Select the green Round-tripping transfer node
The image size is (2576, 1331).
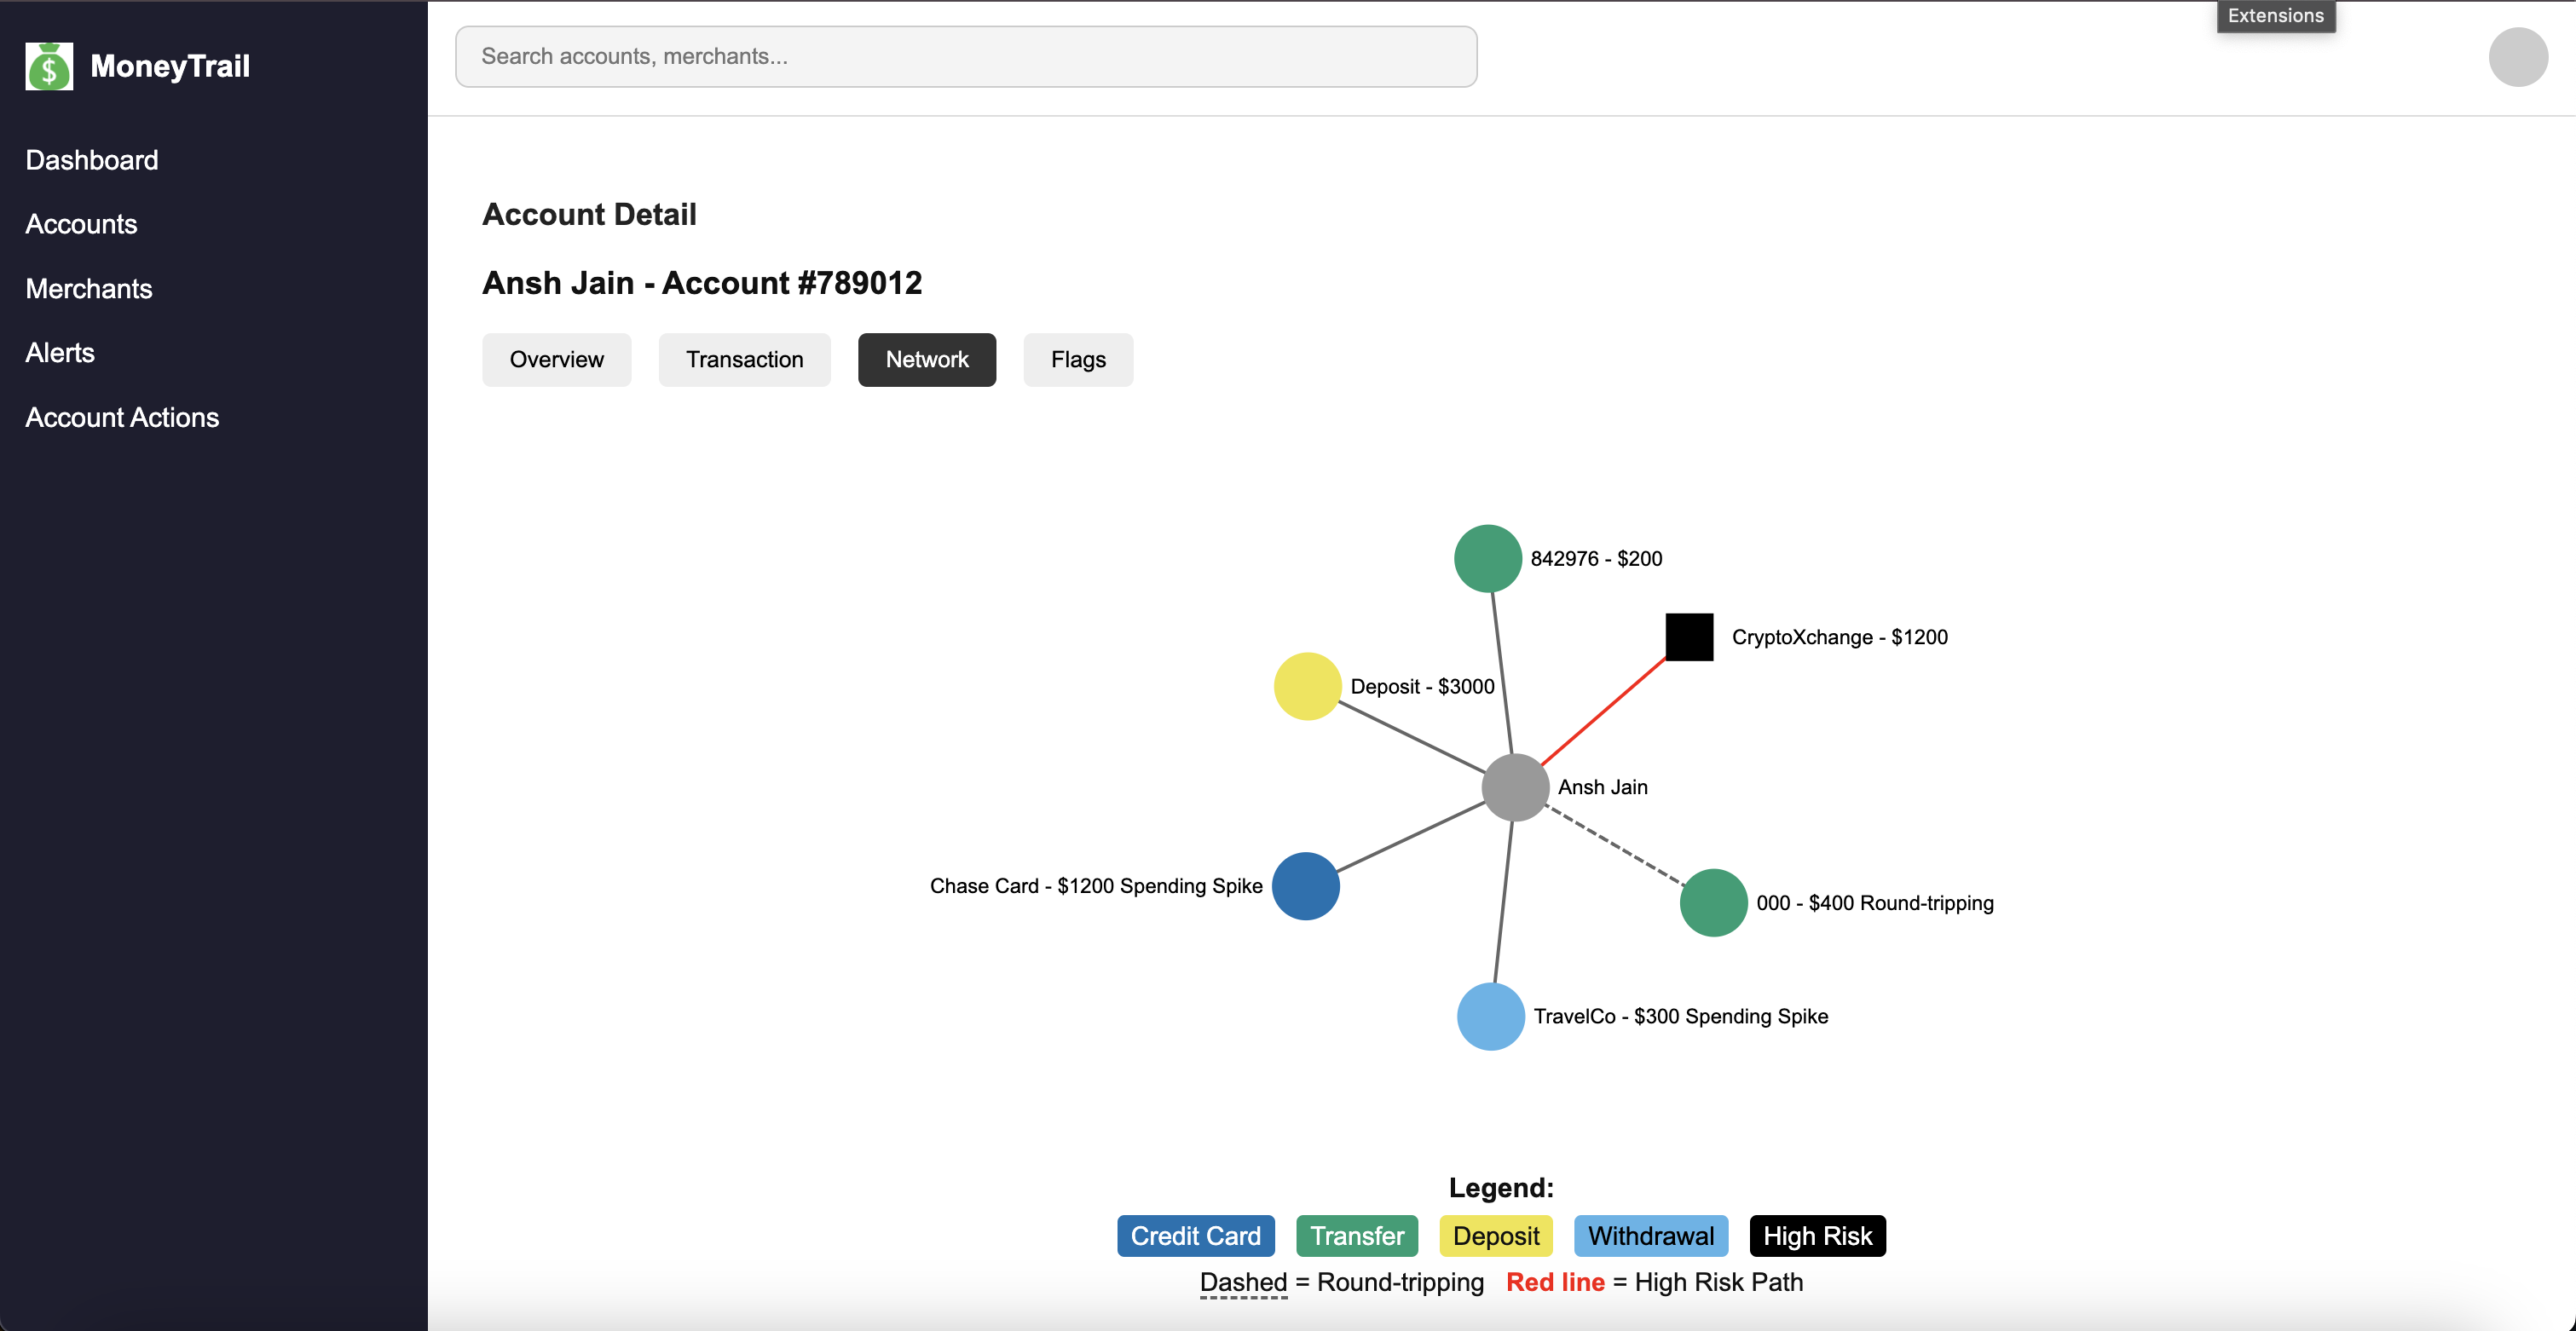(x=1713, y=902)
